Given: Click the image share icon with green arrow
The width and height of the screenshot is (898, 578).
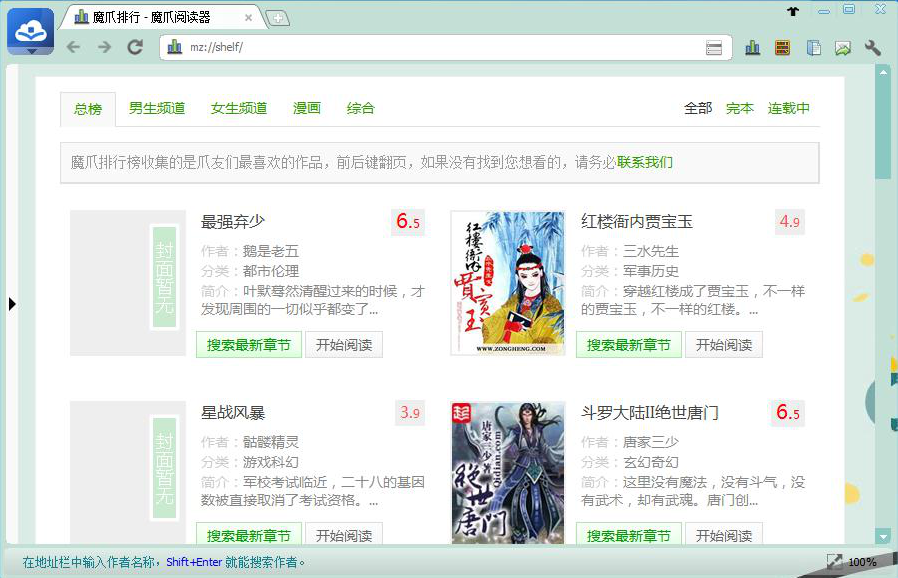Looking at the screenshot, I should 843,47.
